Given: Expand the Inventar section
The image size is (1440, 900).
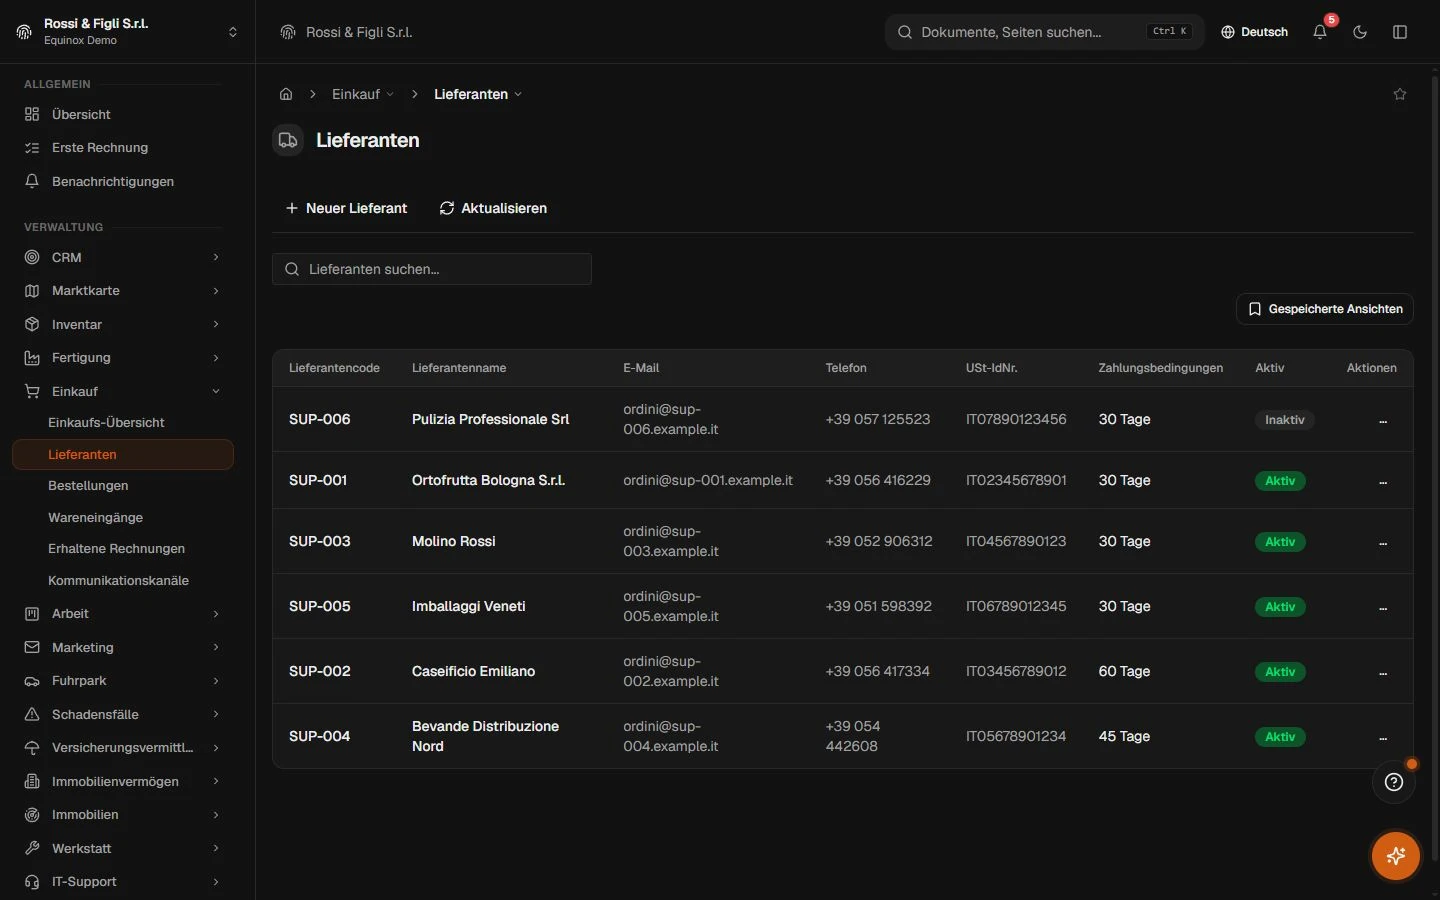Looking at the screenshot, I should click(x=122, y=324).
